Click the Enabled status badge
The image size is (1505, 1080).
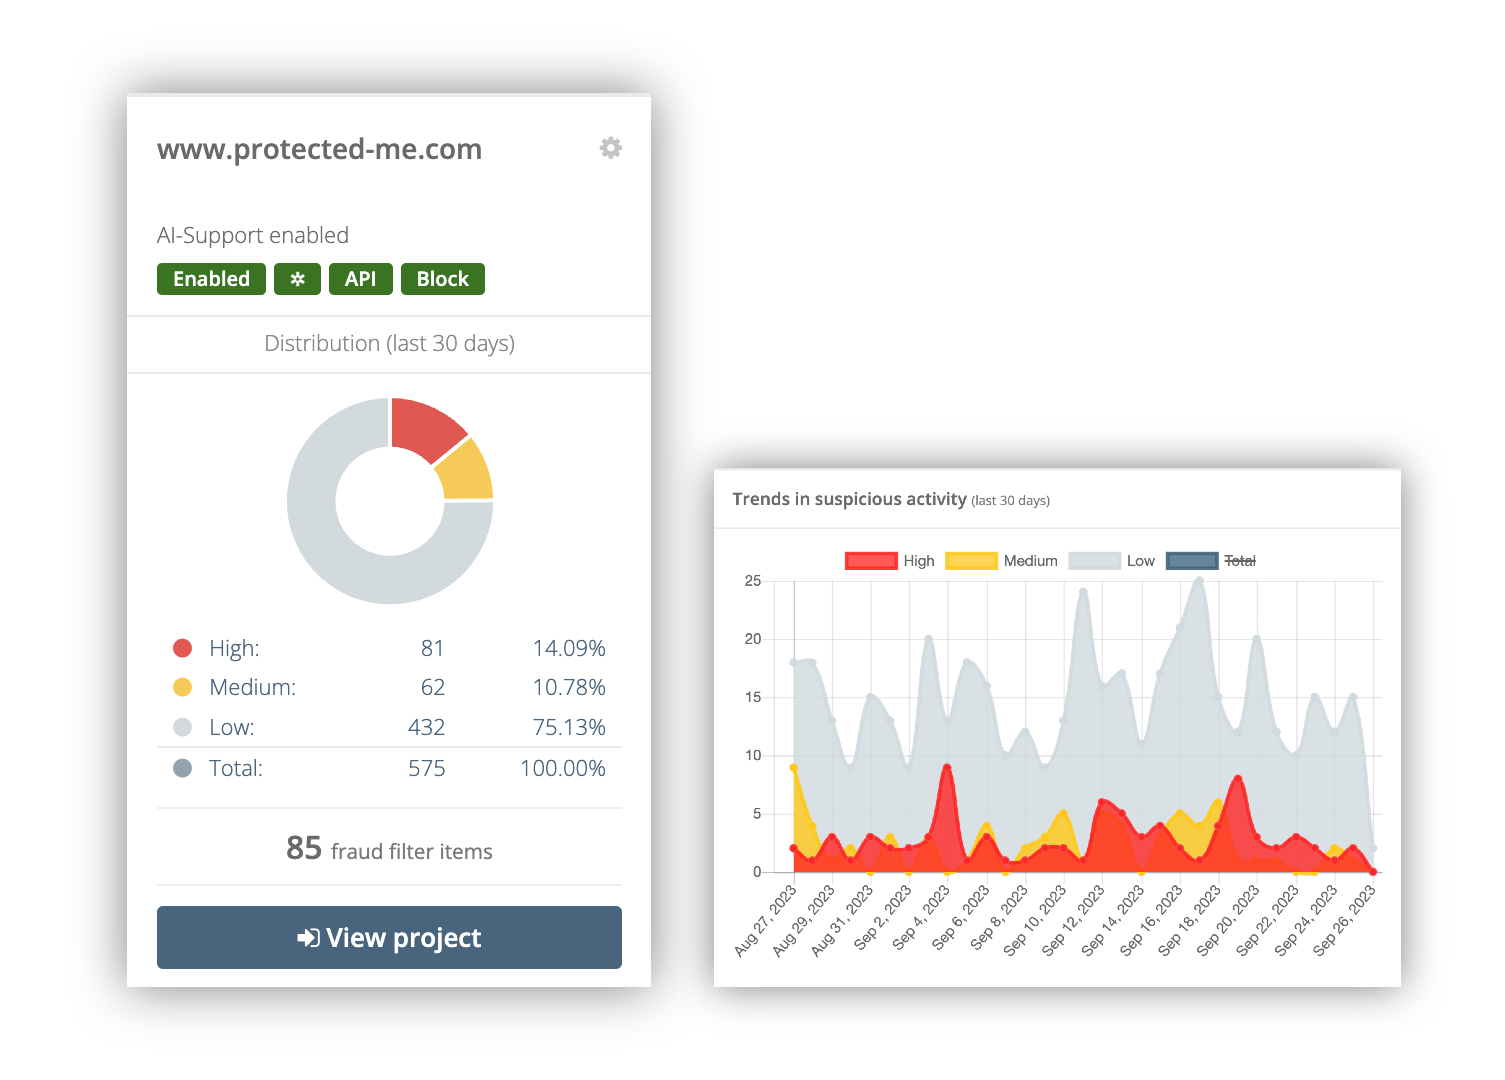pos(211,279)
